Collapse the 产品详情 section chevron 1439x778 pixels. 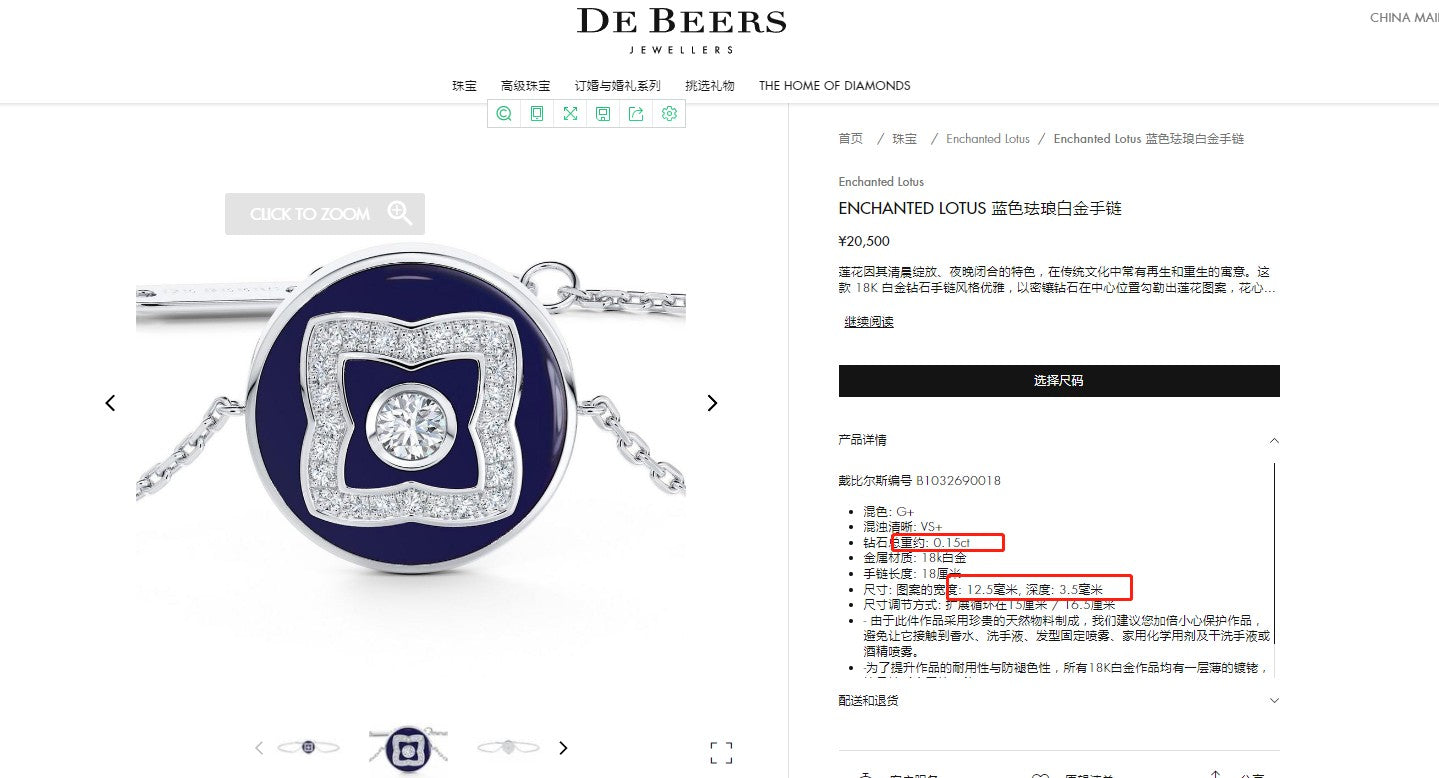[x=1274, y=440]
